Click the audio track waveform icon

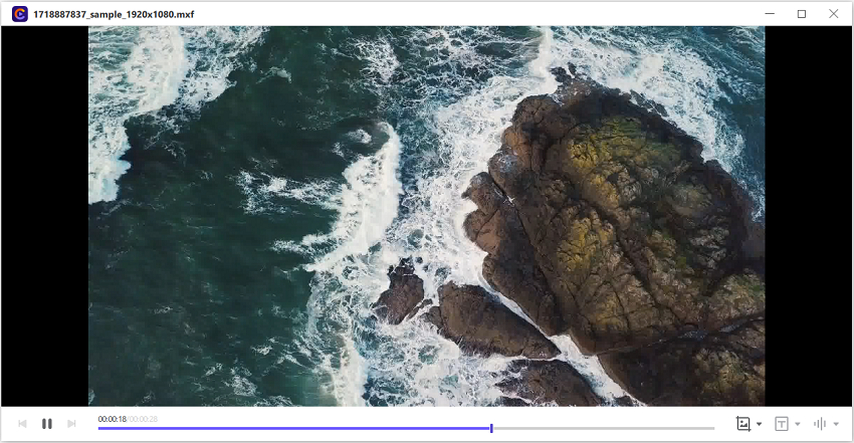coord(820,423)
